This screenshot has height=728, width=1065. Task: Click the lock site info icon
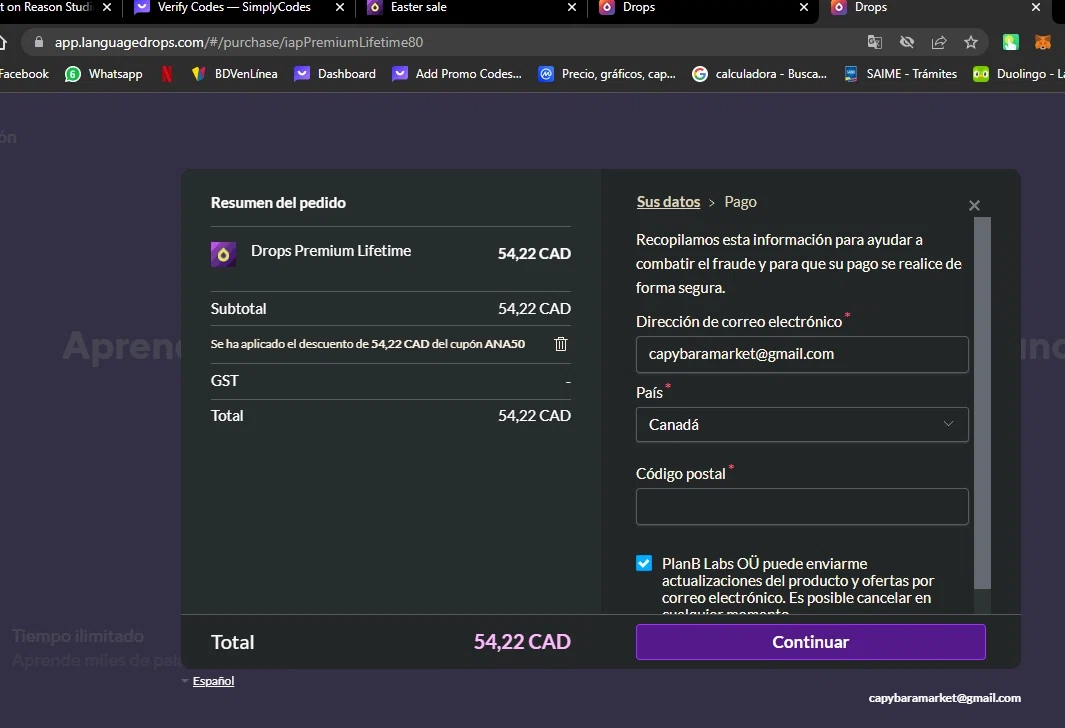(x=39, y=42)
